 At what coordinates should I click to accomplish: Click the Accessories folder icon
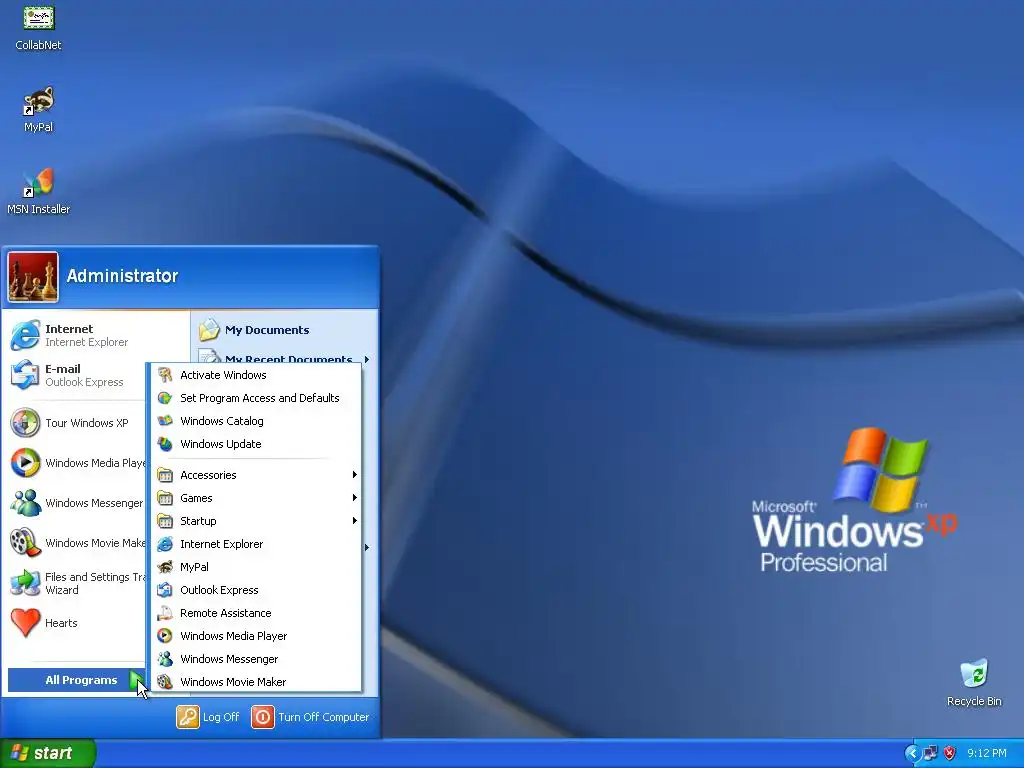[165, 475]
